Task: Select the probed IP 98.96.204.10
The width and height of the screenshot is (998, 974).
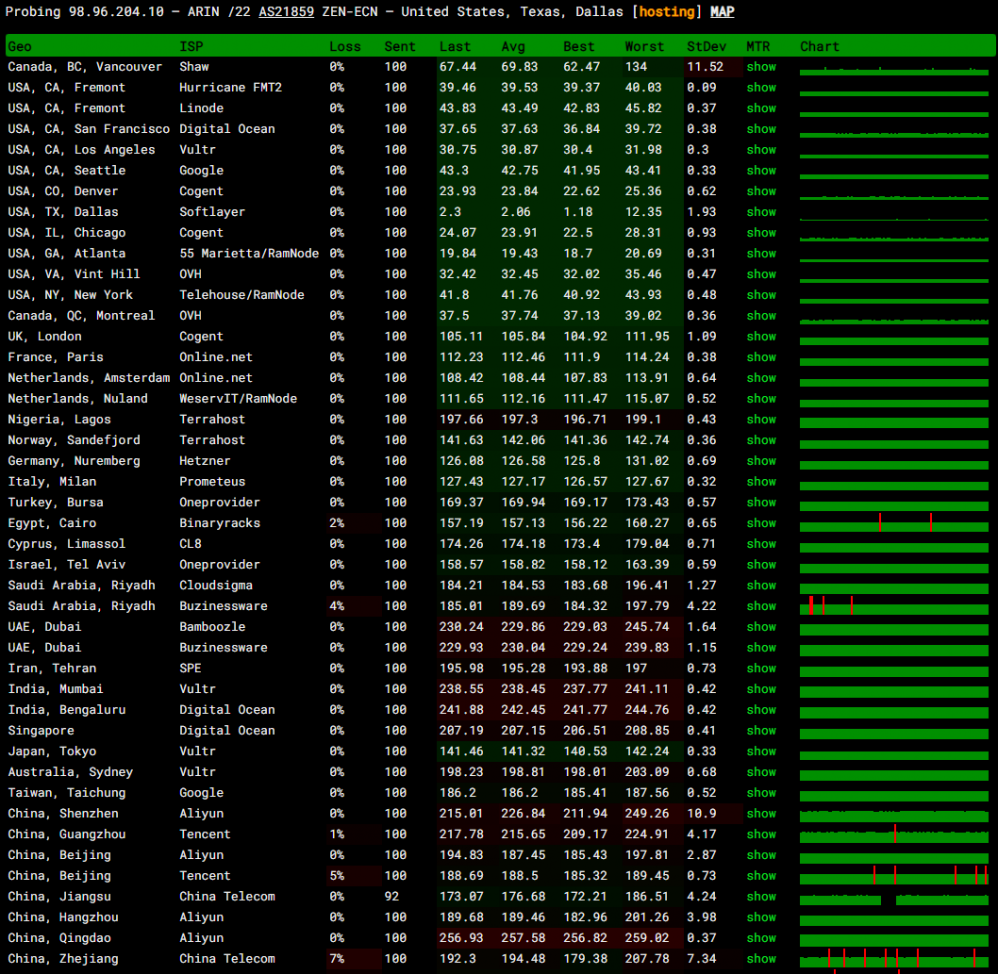Action: (x=116, y=11)
